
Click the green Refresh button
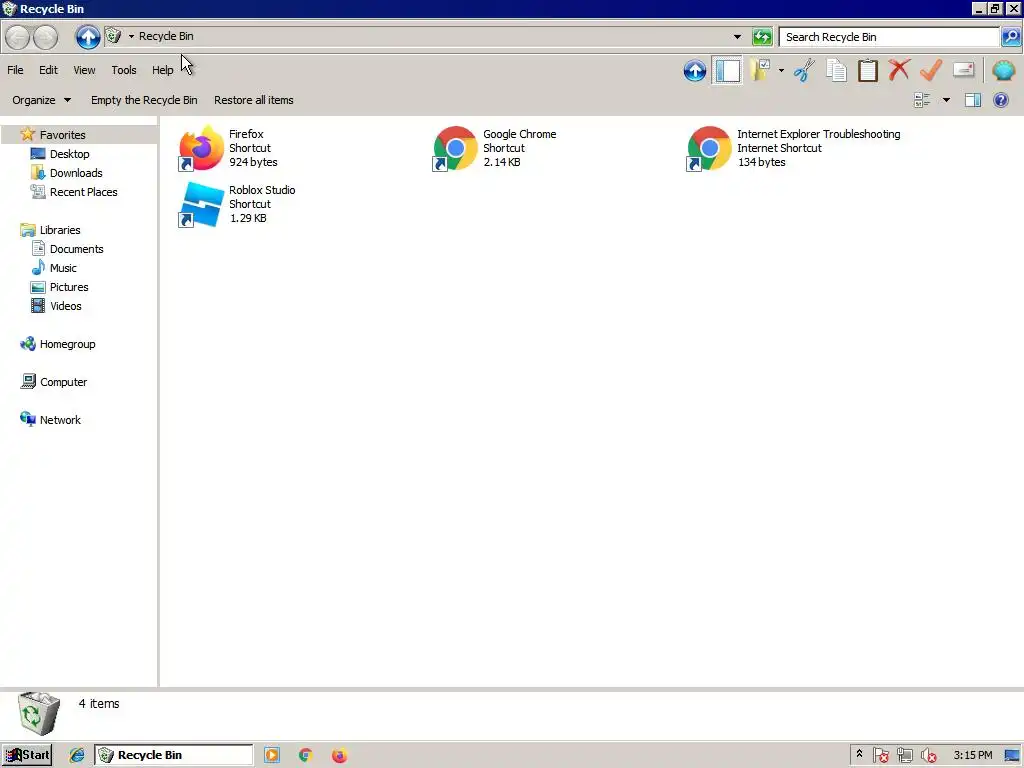762,37
